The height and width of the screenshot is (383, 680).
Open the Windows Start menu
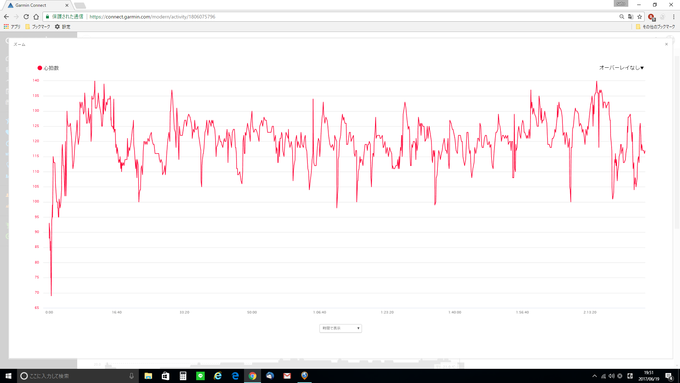tap(8, 376)
